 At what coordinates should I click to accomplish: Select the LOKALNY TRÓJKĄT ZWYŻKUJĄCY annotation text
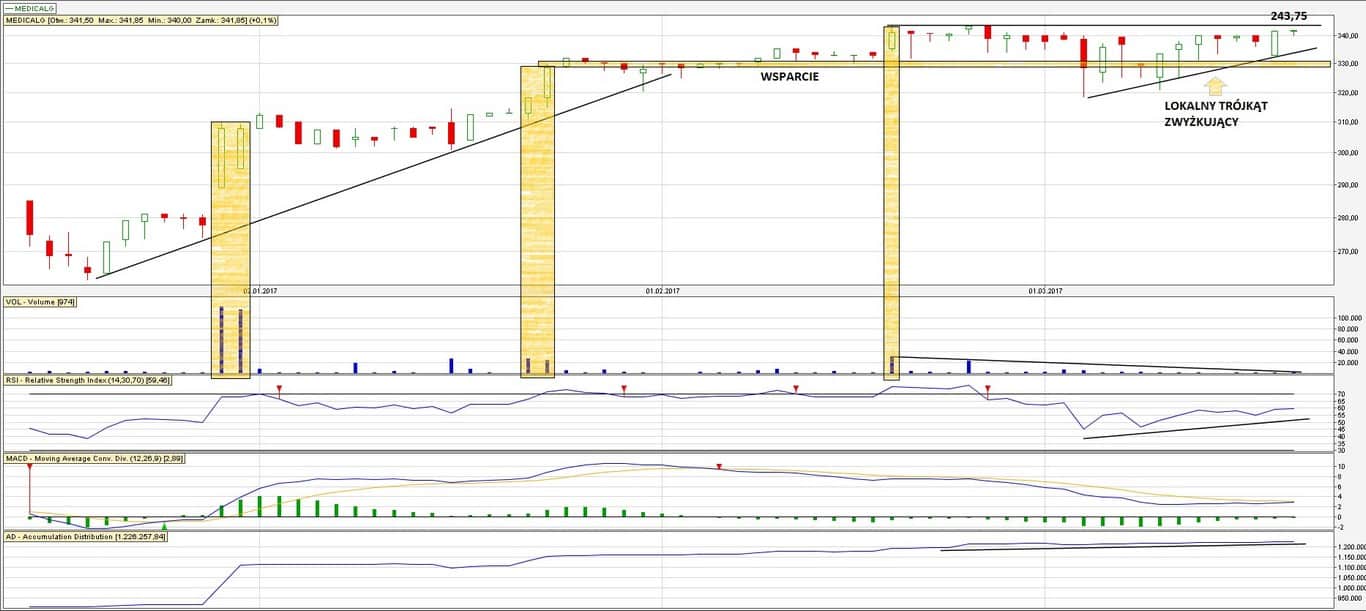tap(1215, 114)
